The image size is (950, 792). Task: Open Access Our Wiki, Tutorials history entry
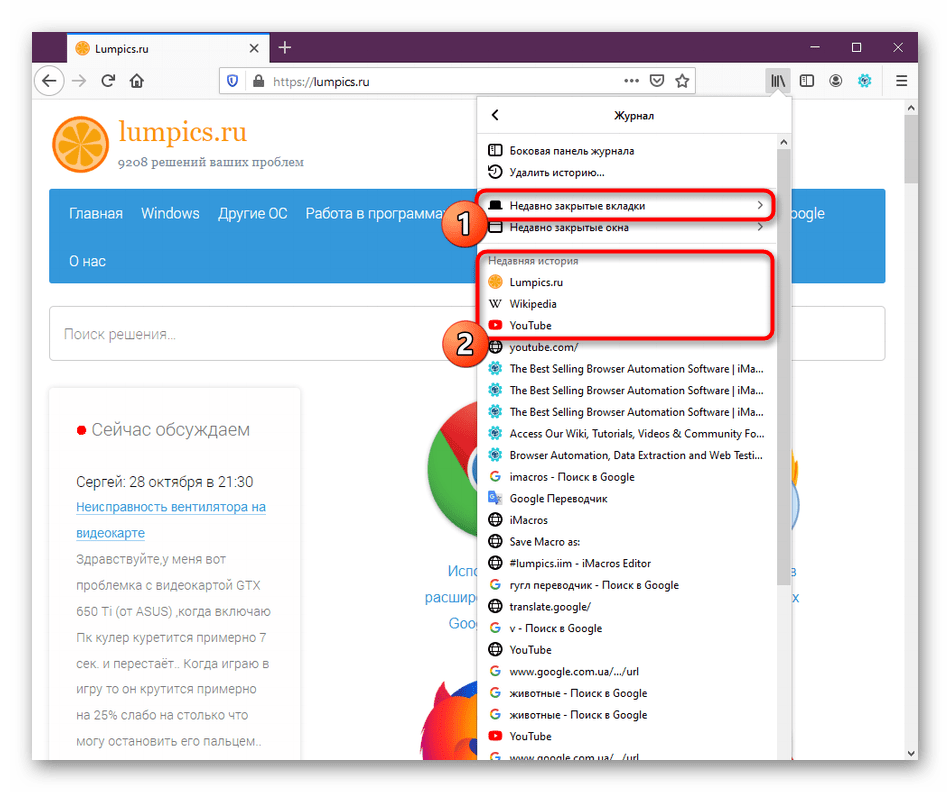click(627, 434)
